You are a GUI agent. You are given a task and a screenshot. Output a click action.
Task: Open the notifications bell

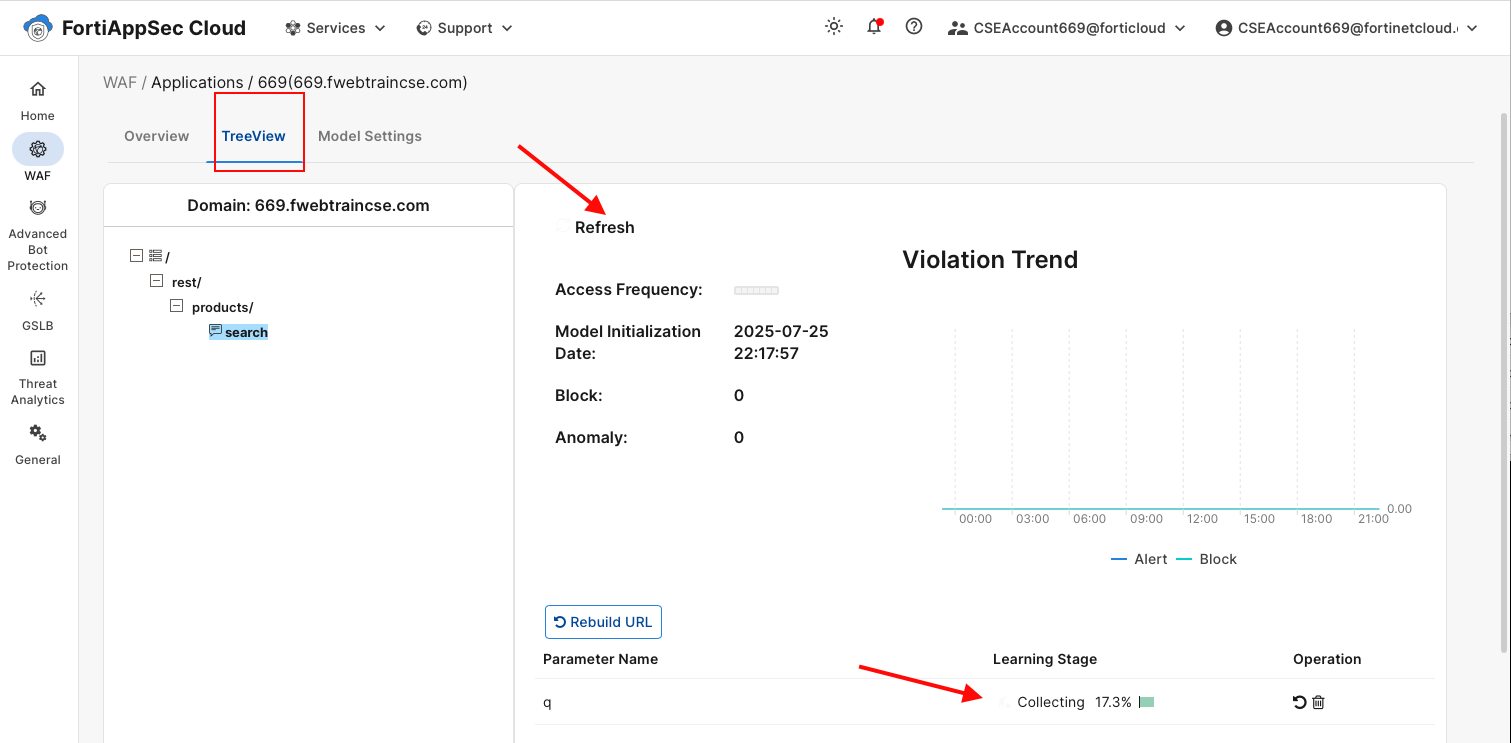point(875,27)
